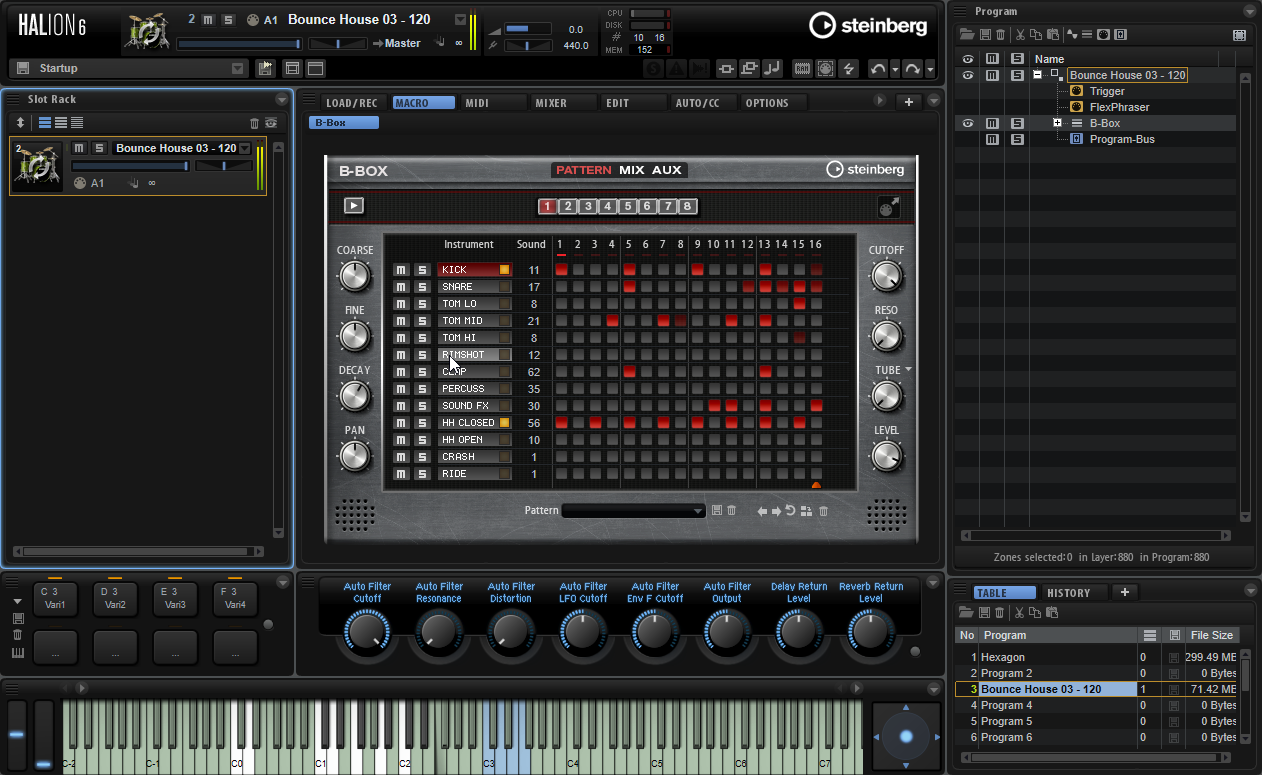Screen dimensions: 1262x775
Task: Open the Startup multi-program dropdown
Action: tap(237, 68)
